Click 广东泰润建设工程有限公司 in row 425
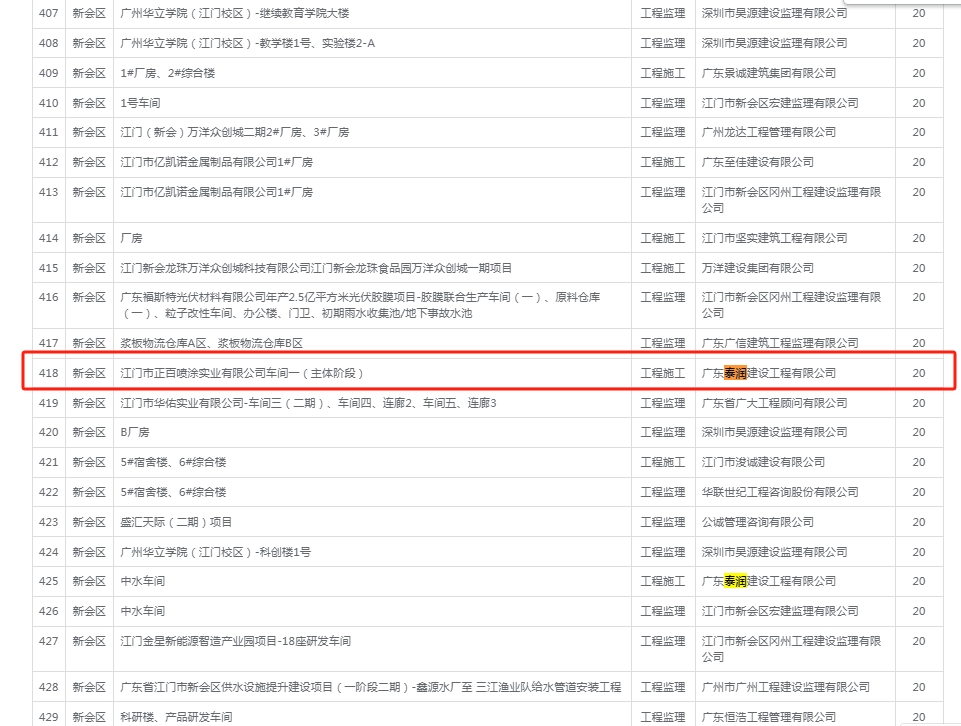961x726 pixels. pyautogui.click(x=769, y=581)
